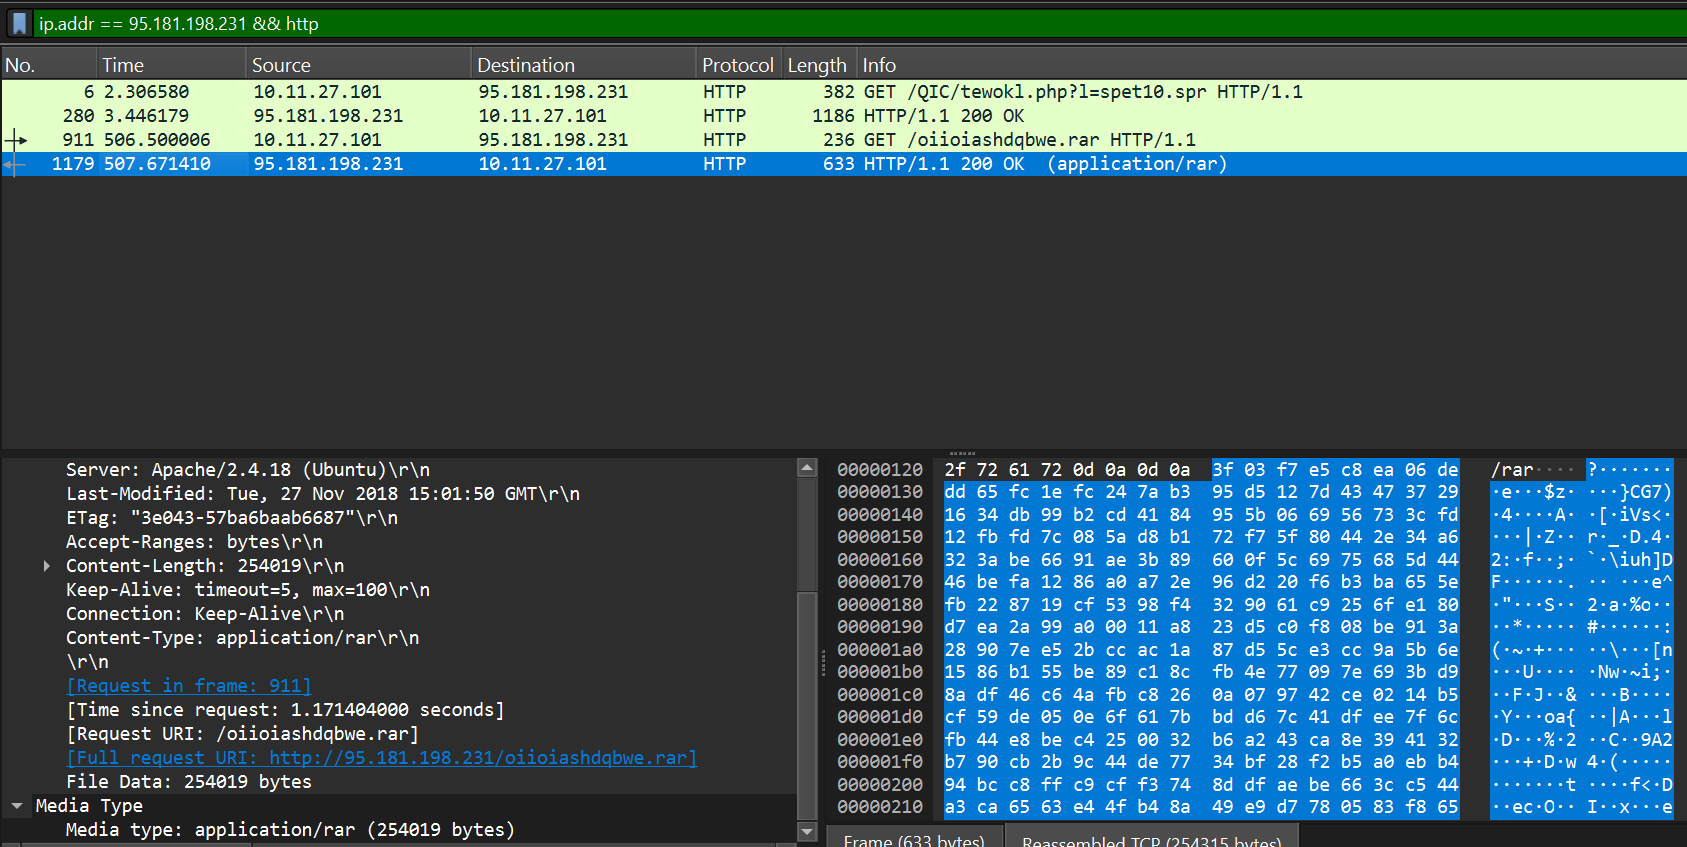
Task: Select the Time since request line
Action: [x=285, y=710]
